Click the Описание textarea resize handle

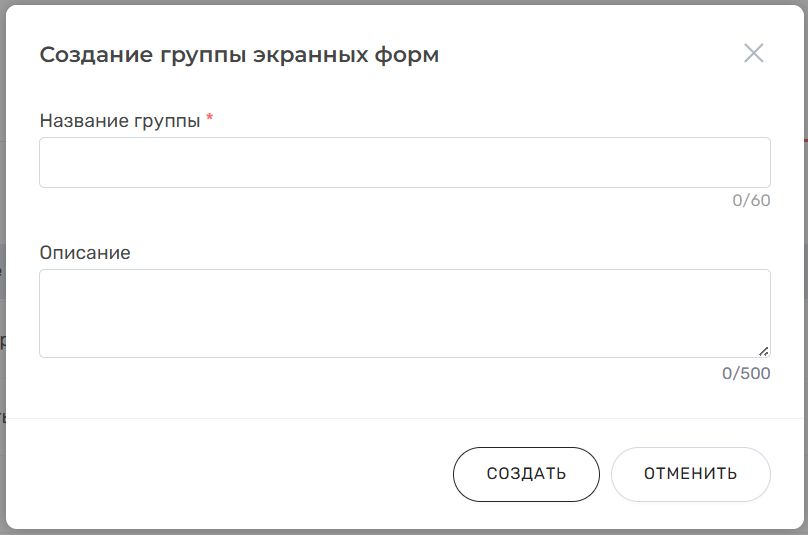764,351
